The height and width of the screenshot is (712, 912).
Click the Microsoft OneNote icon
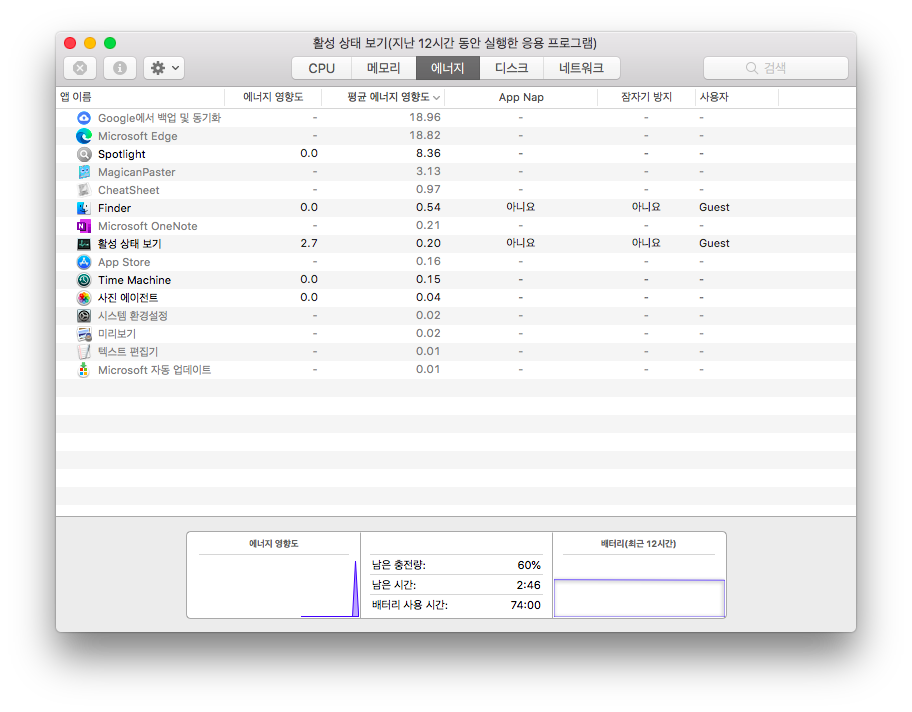click(84, 226)
